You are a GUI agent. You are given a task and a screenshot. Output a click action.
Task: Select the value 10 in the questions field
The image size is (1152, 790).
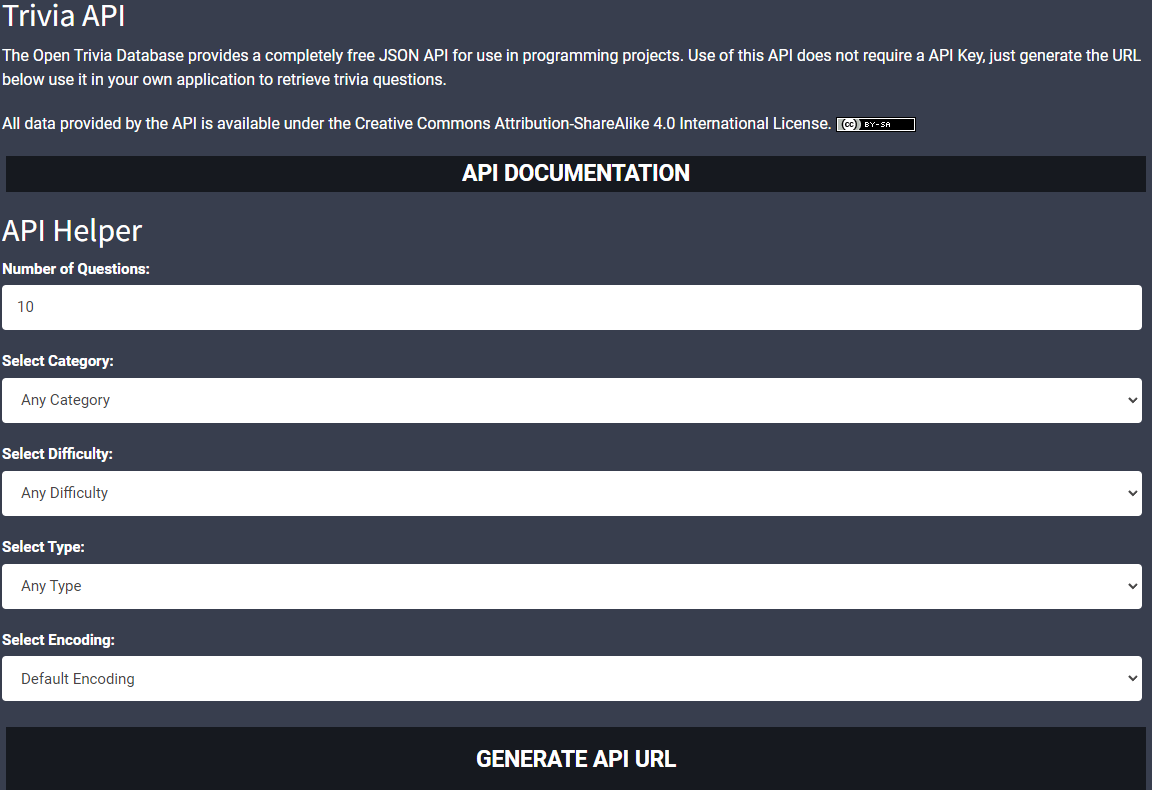(25, 307)
